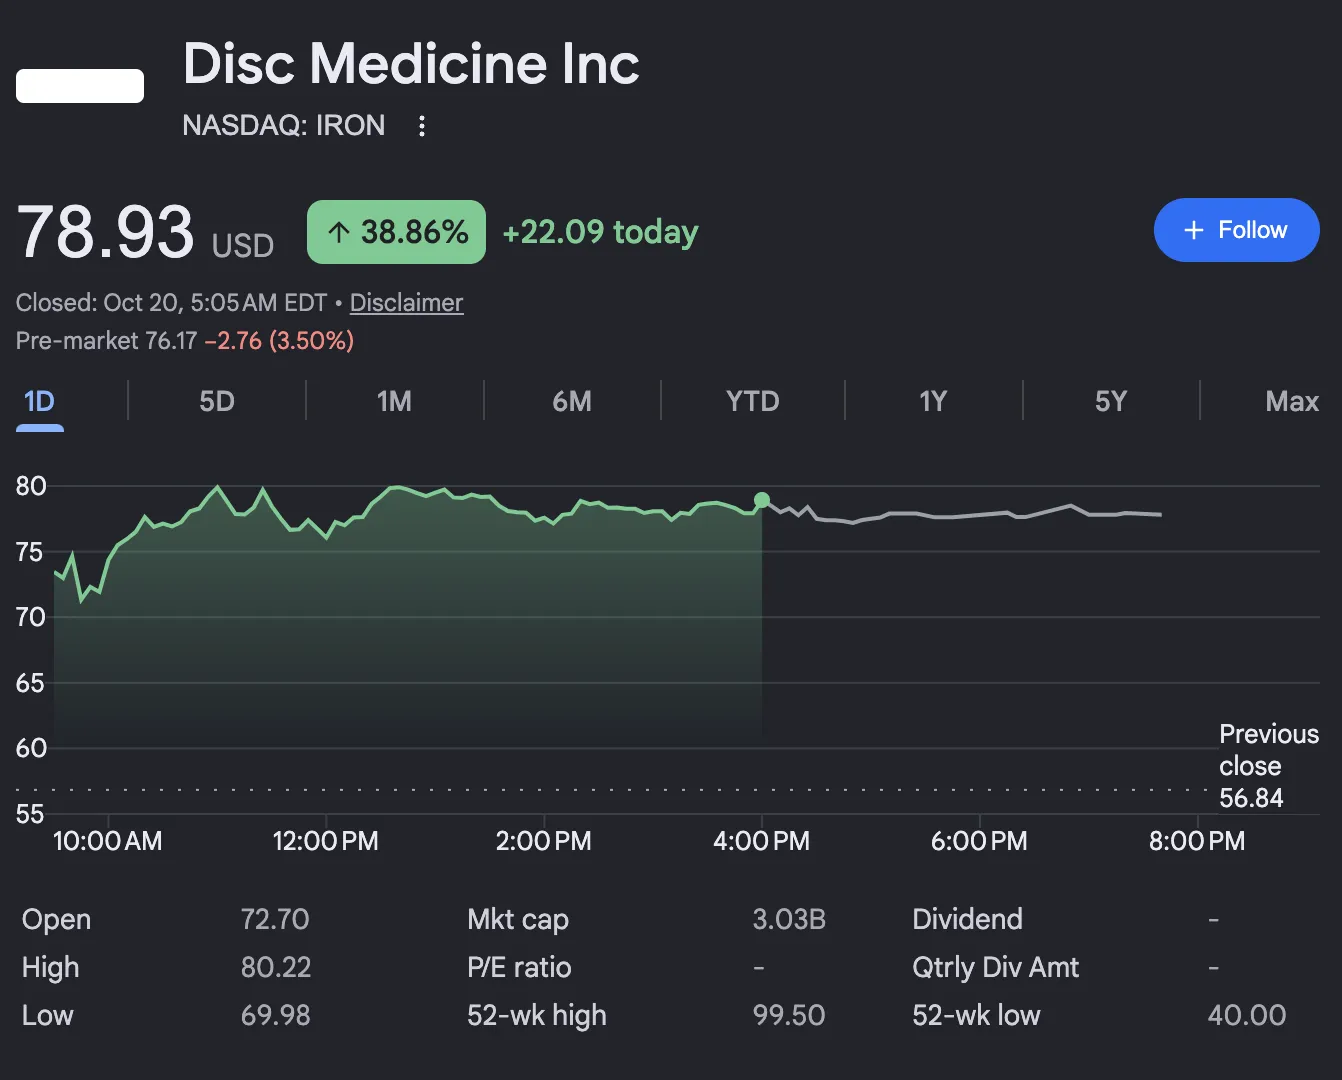Select the 6M time range
Viewport: 1342px width, 1080px height.
point(572,402)
